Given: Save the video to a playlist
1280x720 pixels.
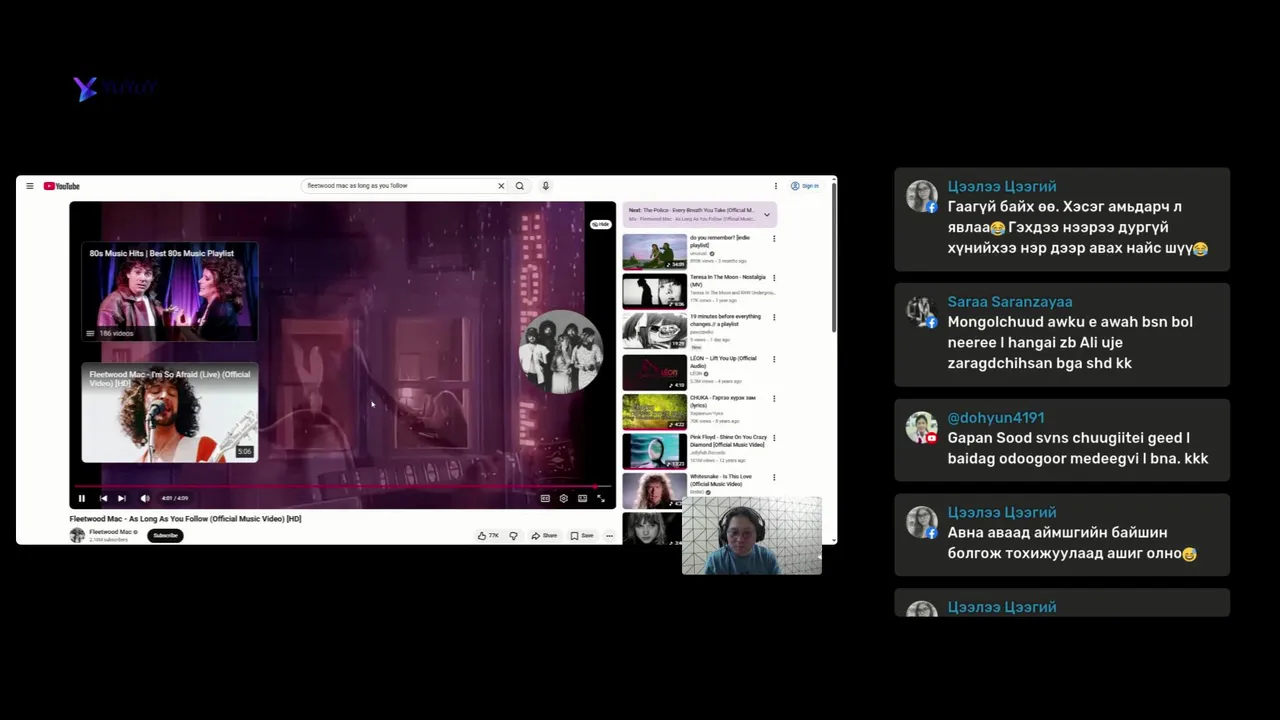Looking at the screenshot, I should coord(582,536).
